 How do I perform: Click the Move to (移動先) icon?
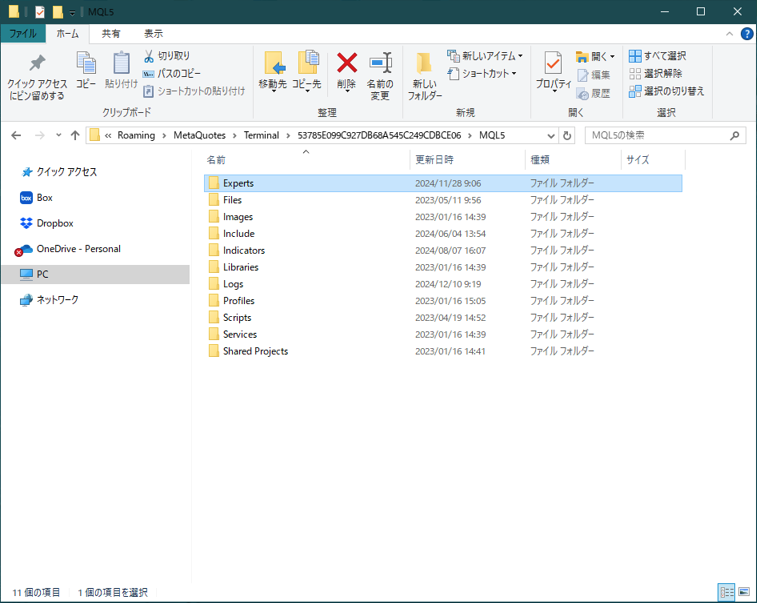coord(272,66)
